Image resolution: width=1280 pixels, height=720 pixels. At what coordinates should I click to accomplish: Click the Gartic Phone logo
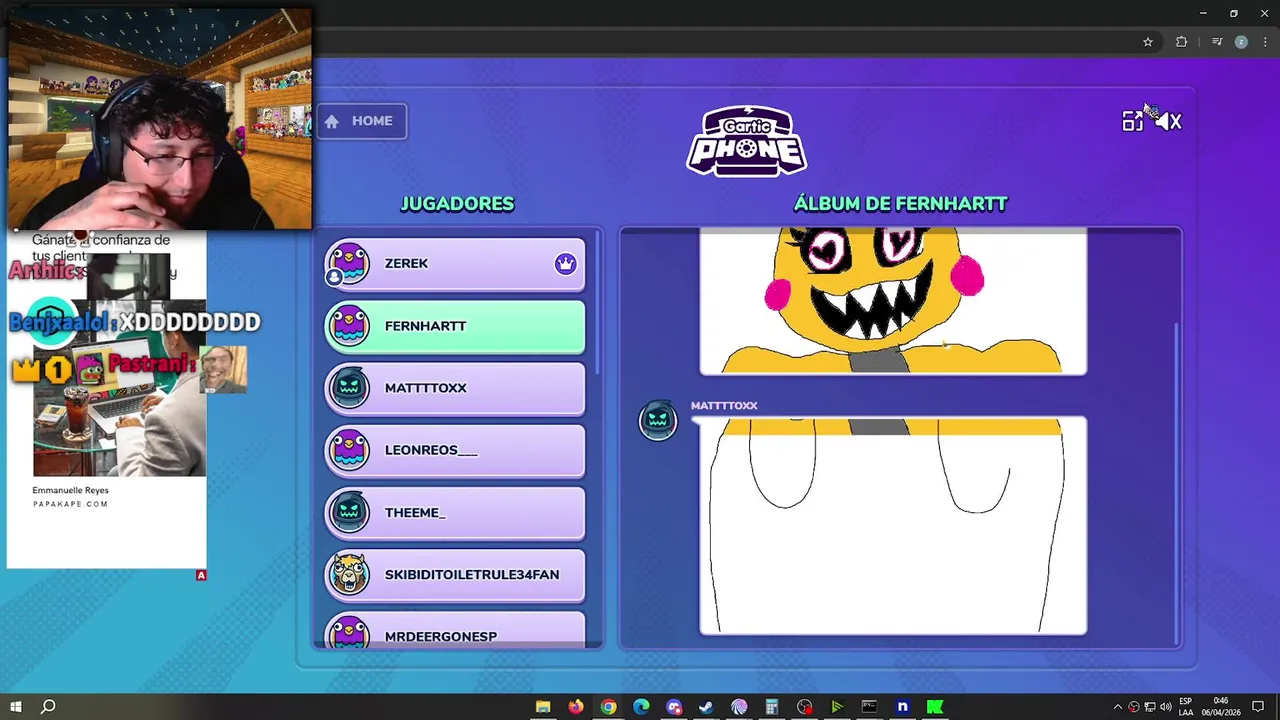(746, 141)
